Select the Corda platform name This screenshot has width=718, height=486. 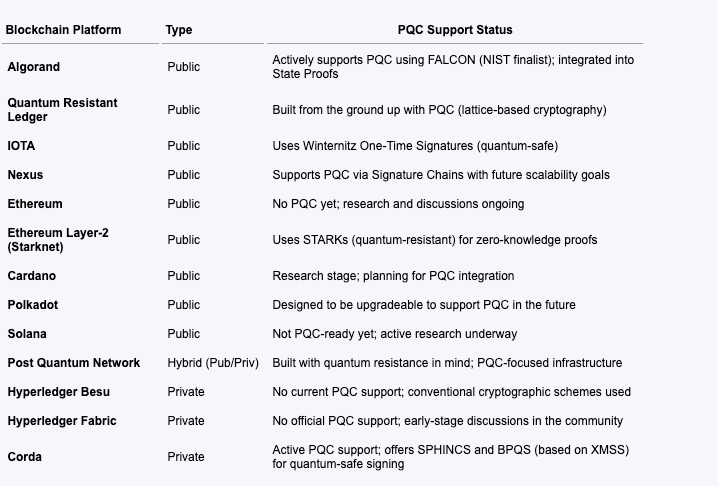pos(24,457)
